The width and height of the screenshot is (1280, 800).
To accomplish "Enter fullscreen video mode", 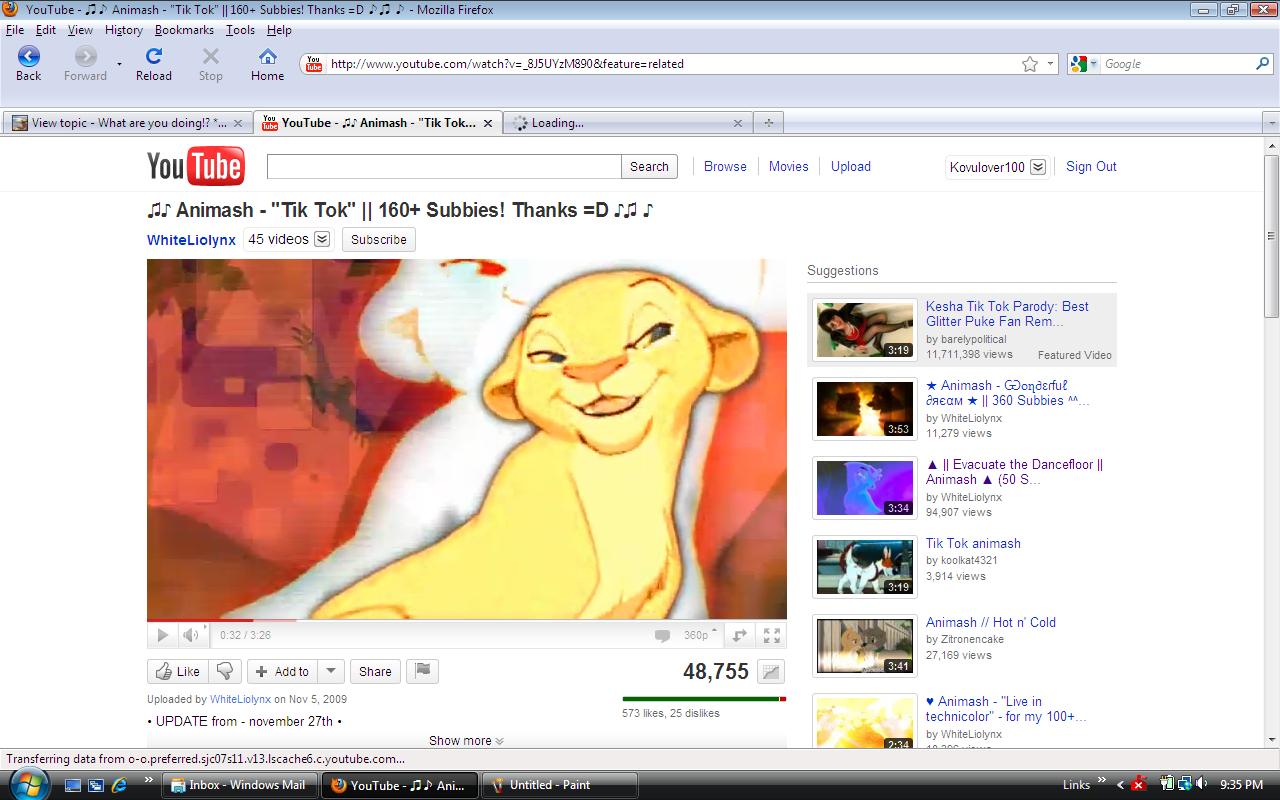I will (772, 635).
